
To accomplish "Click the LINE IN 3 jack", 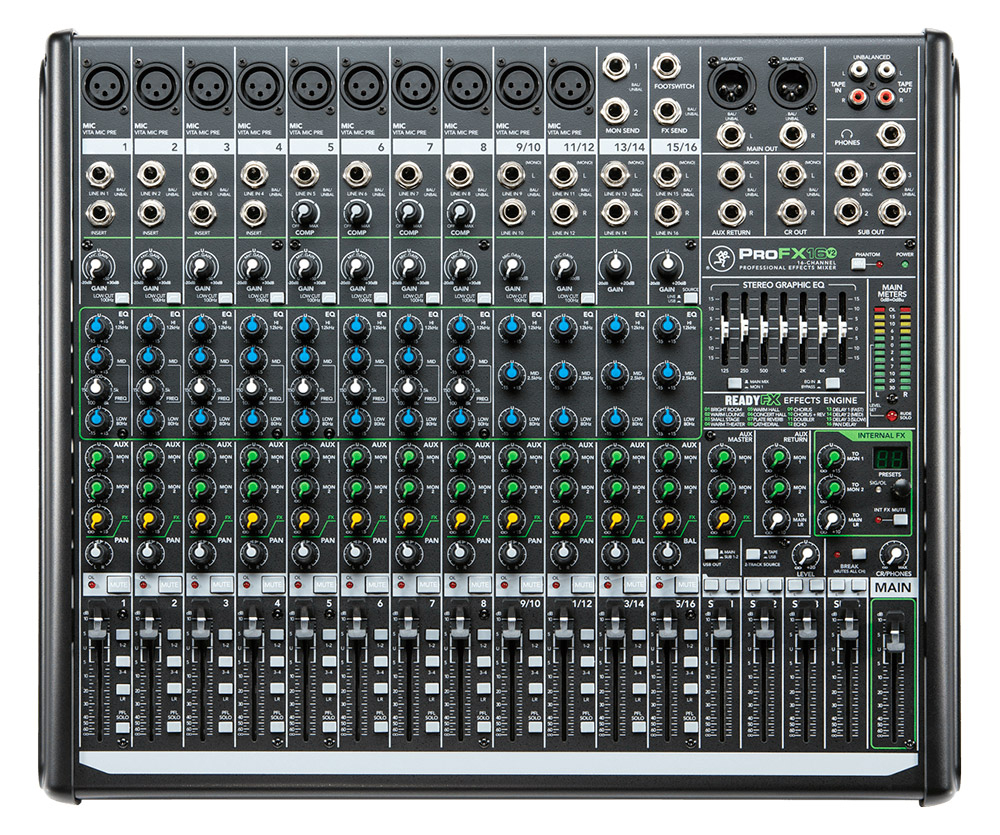I will tap(201, 176).
